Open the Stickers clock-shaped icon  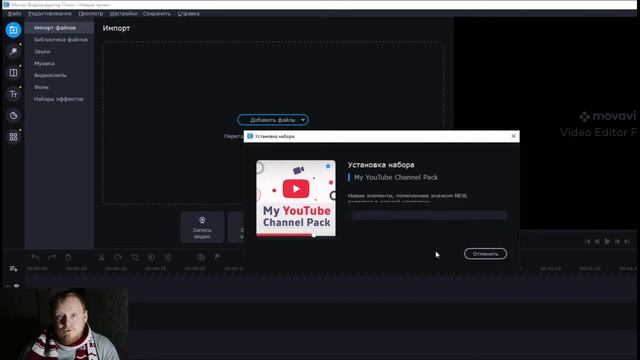click(13, 116)
